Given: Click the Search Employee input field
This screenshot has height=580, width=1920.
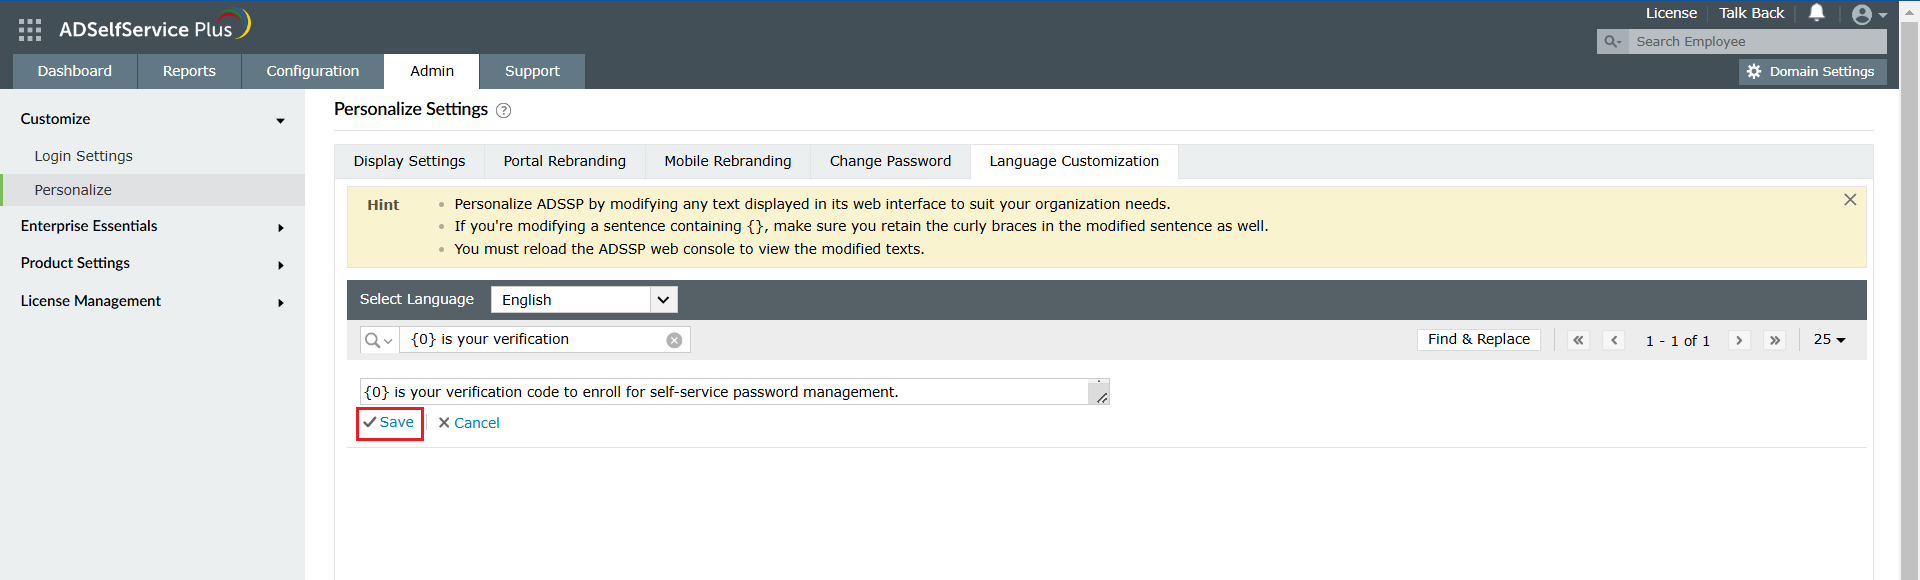Looking at the screenshot, I should coord(1756,41).
